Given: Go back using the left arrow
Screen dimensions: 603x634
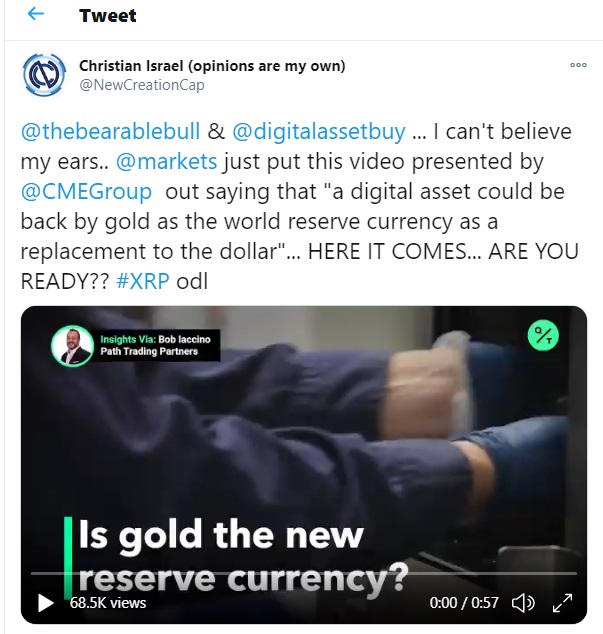Looking at the screenshot, I should pyautogui.click(x=36, y=14).
